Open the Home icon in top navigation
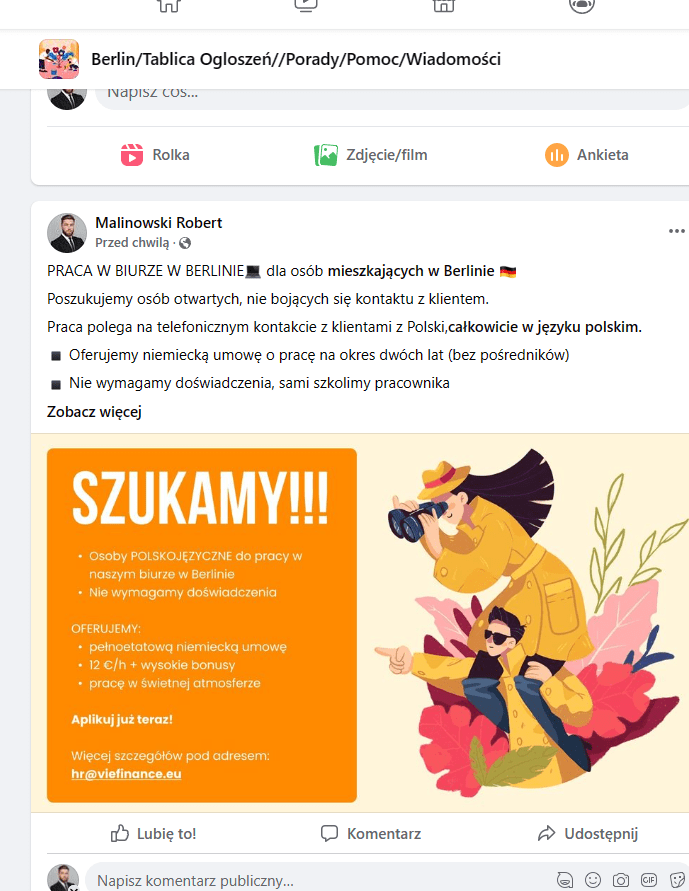 (169, 6)
